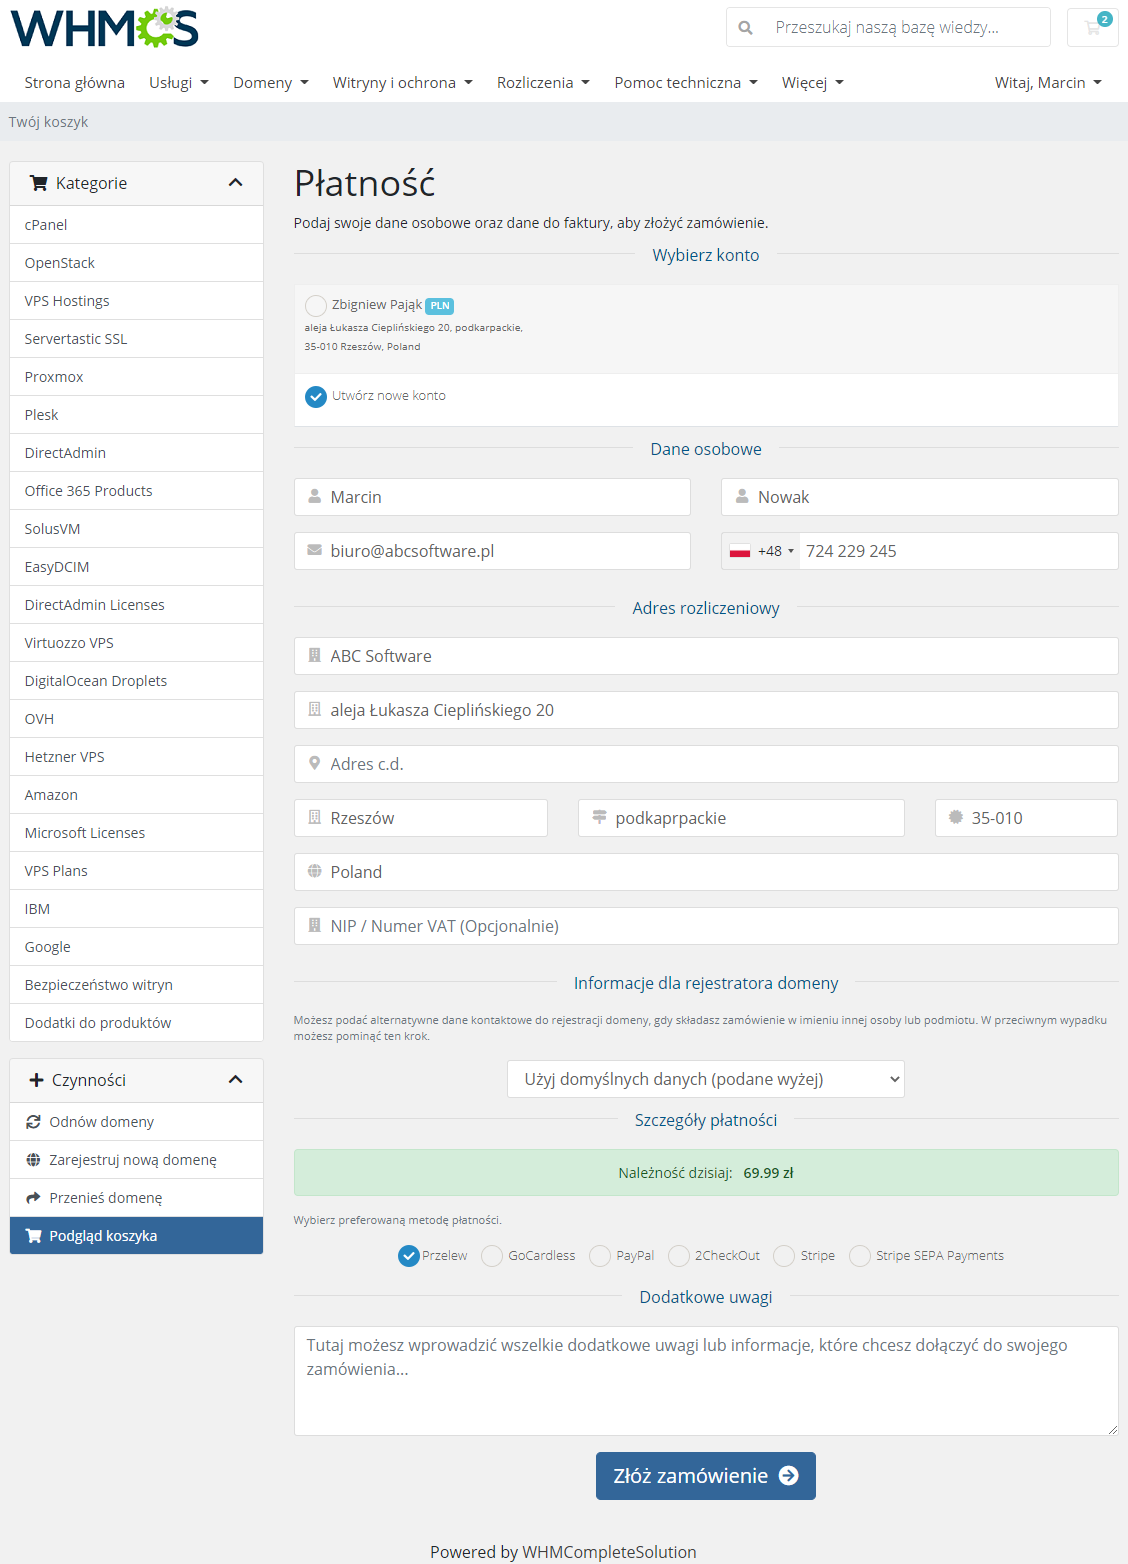Select the Zbigniew Pająk account radio
Viewport: 1128px width, 1564px height.
316,306
